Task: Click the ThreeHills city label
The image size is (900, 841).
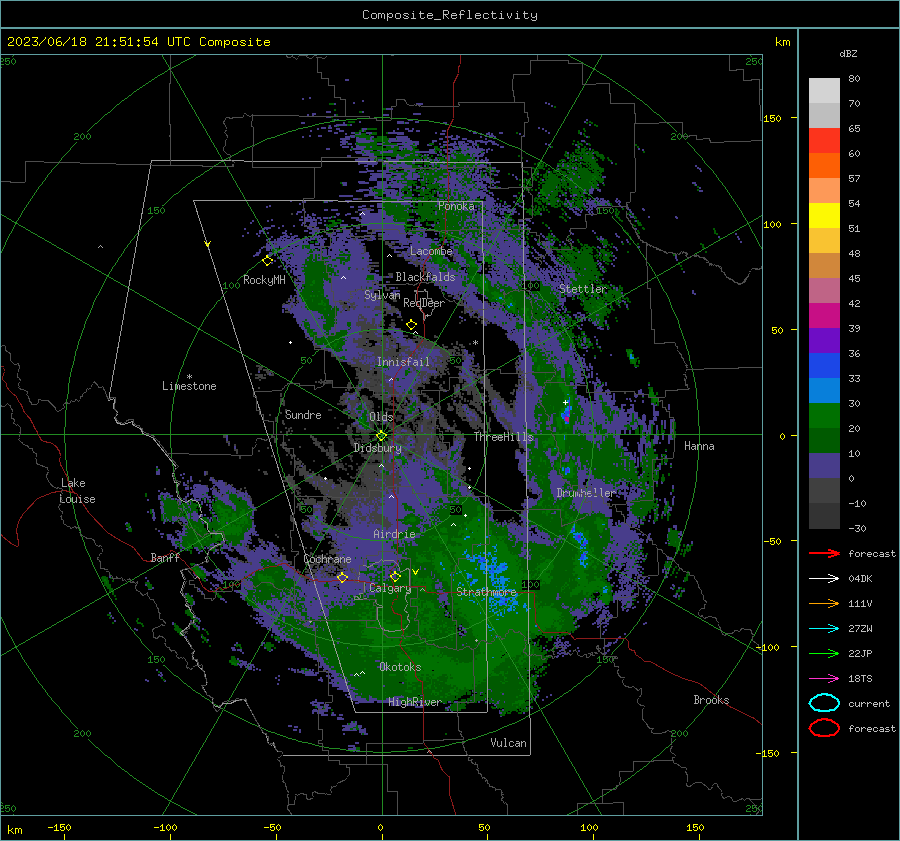Action: [x=503, y=437]
